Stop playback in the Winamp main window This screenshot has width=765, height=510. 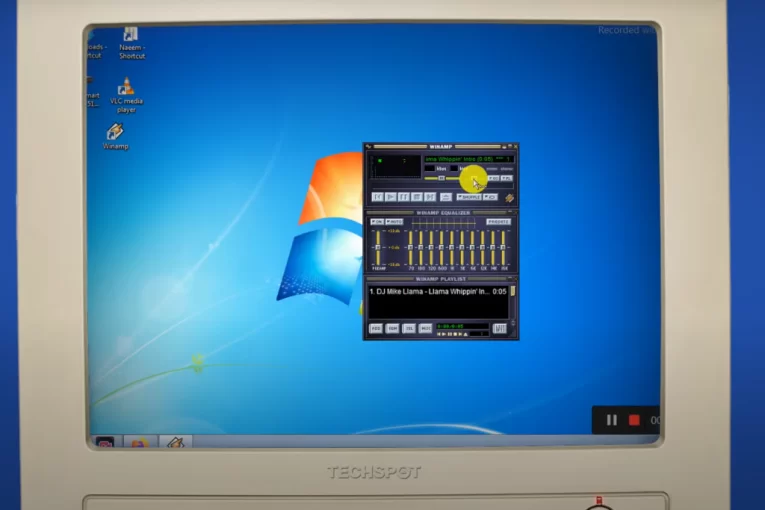click(416, 197)
